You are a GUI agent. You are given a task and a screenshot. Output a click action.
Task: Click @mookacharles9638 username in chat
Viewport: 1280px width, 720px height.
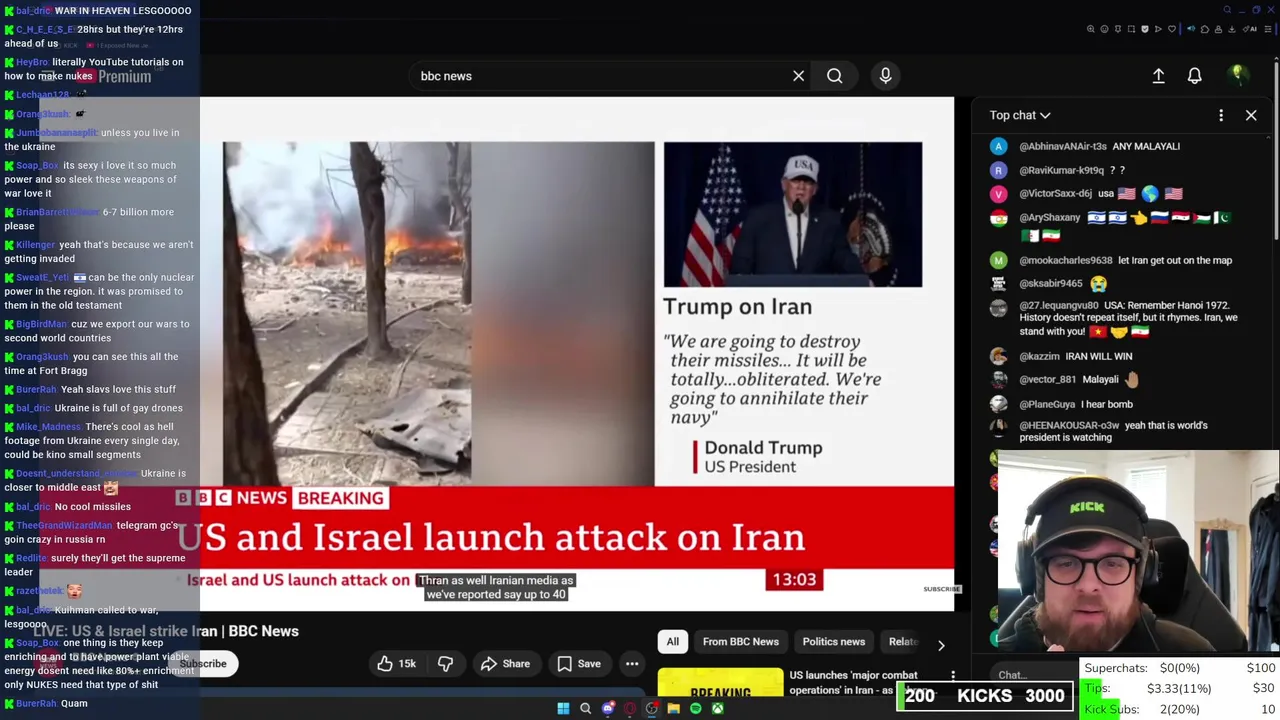1065,260
